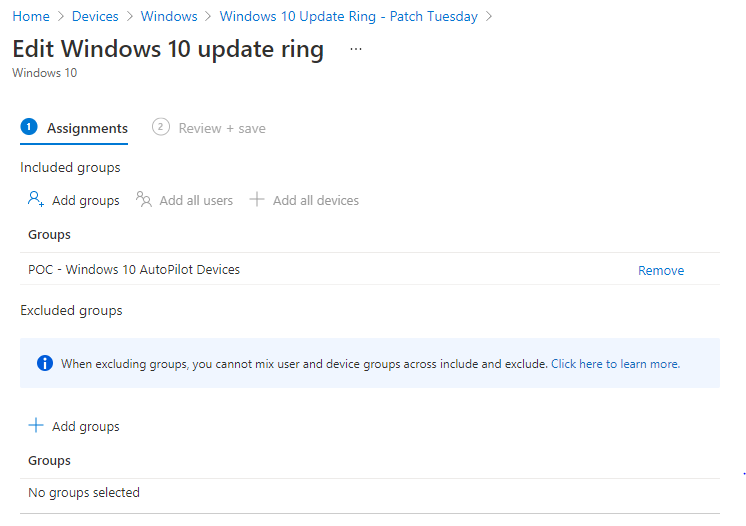The width and height of the screenshot is (746, 526).
Task: Open Devices in the breadcrumb
Action: (x=95, y=16)
